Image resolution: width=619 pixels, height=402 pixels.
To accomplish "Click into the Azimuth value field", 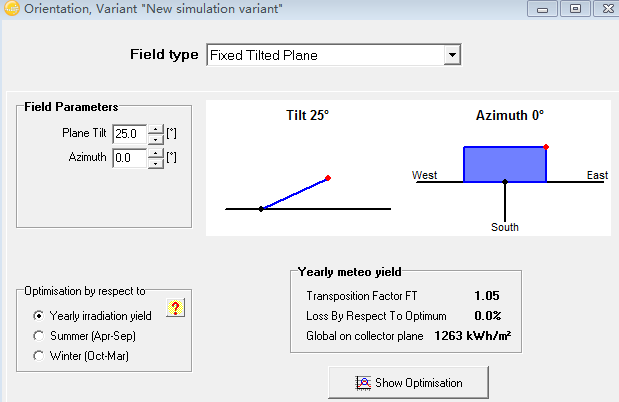I will 129,158.
